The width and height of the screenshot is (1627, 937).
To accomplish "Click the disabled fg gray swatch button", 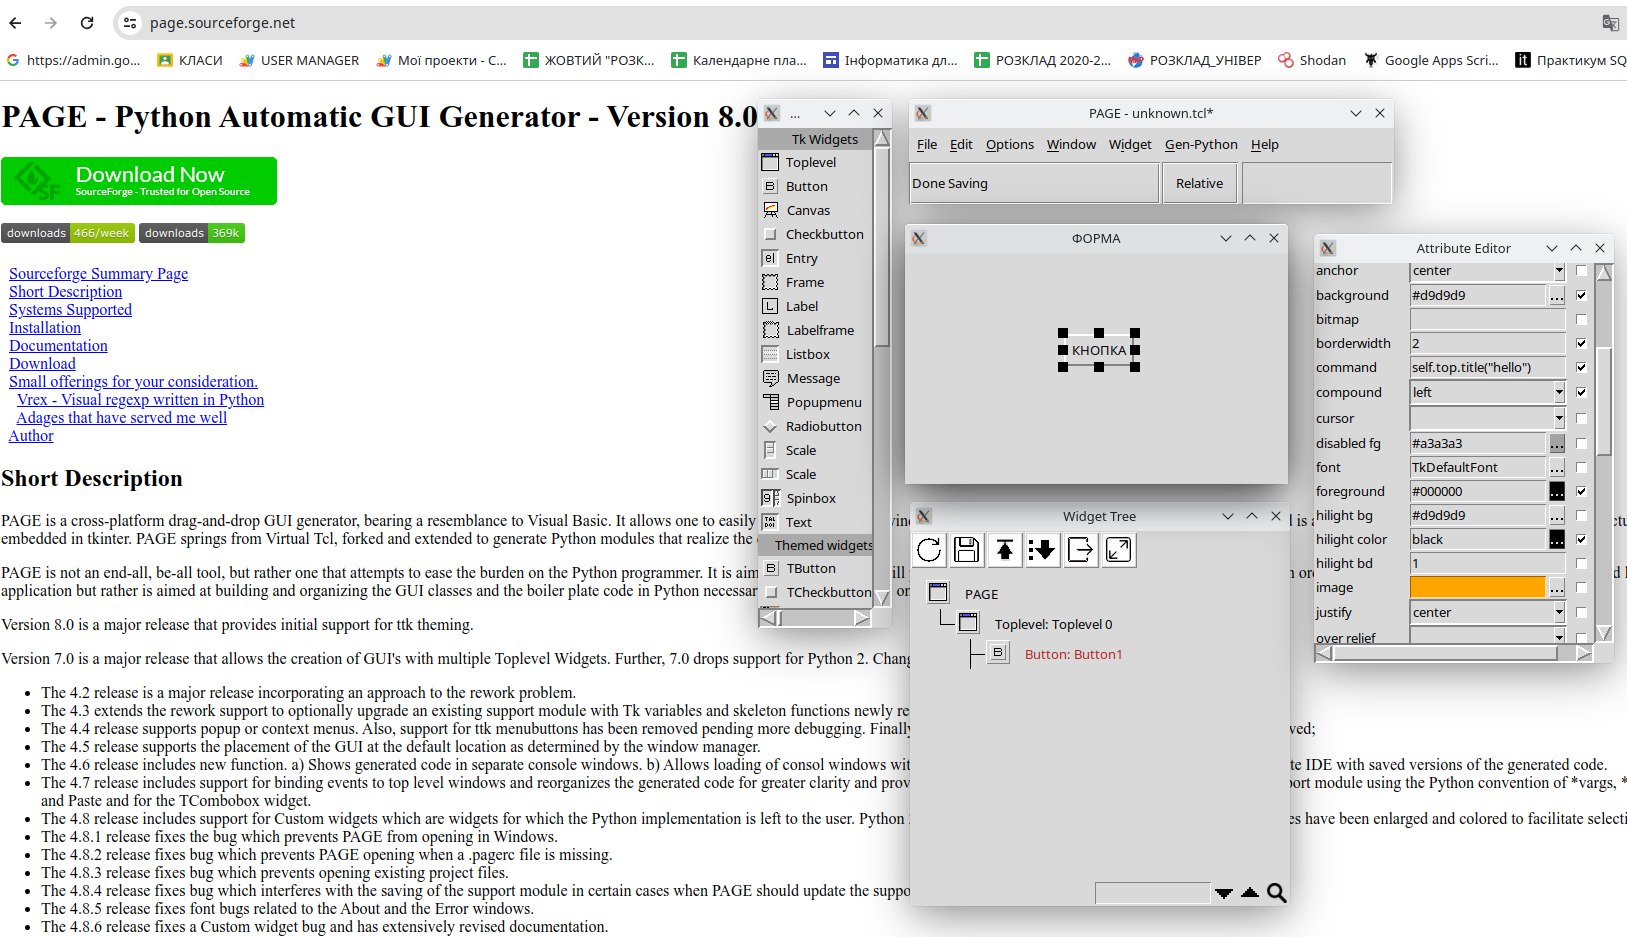I will coord(1557,443).
